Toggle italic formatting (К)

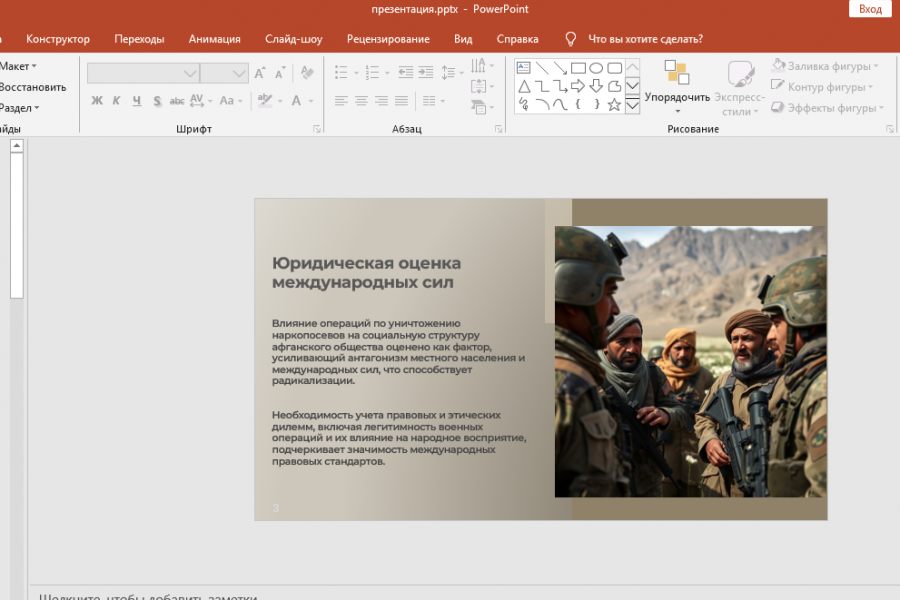(116, 101)
